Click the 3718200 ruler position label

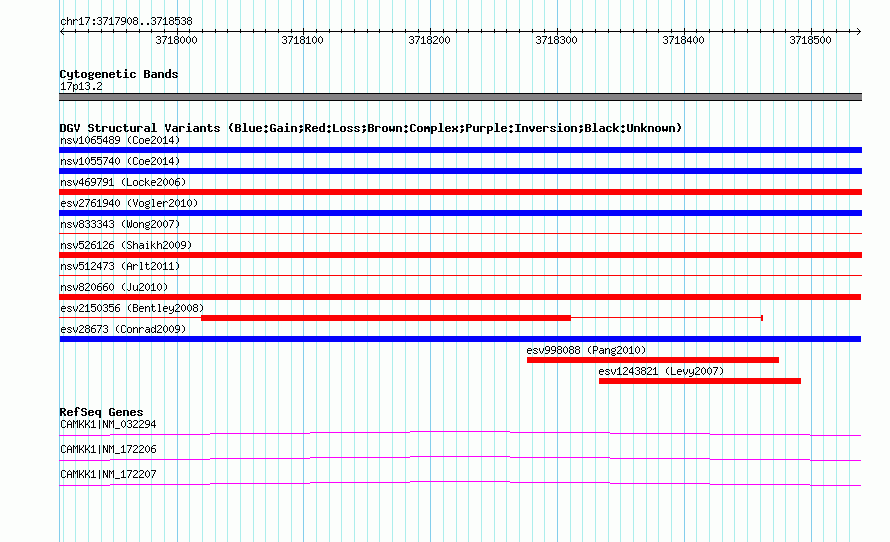point(430,40)
